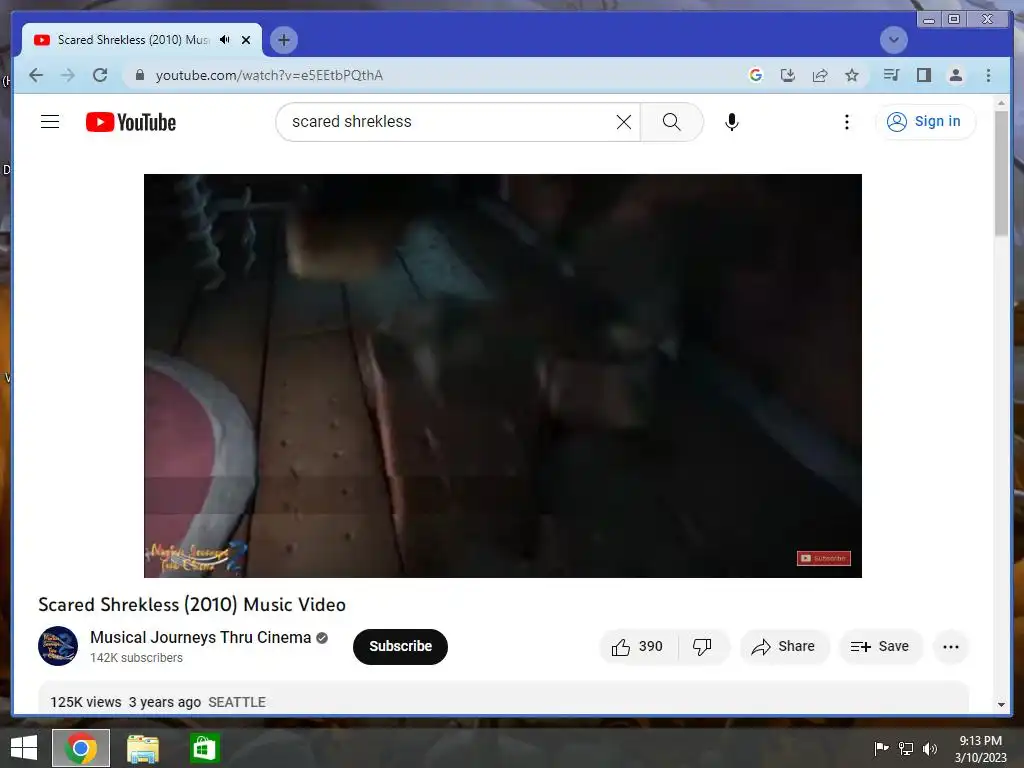This screenshot has width=1024, height=768.
Task: Subscribe to the channel with black button
Action: click(x=400, y=647)
